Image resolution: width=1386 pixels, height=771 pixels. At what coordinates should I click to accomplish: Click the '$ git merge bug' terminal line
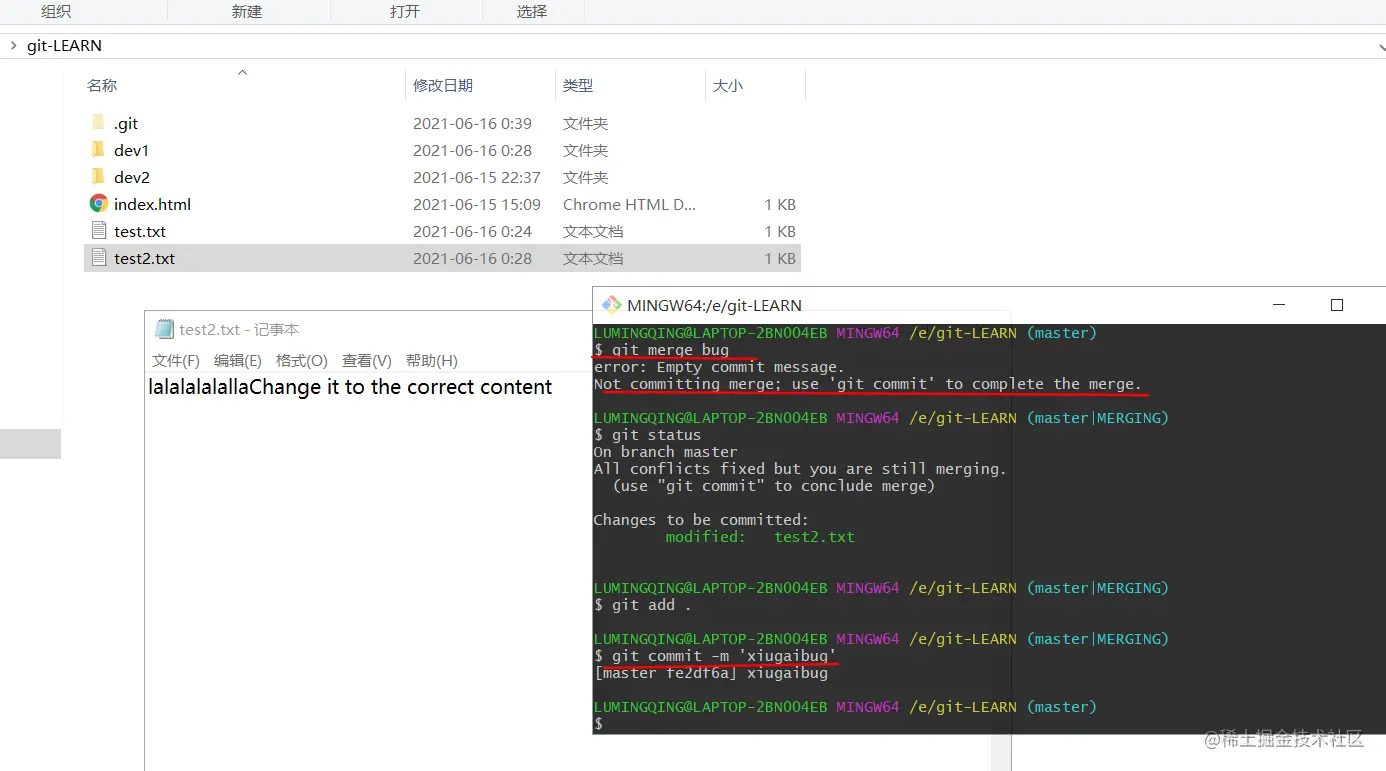pos(661,350)
